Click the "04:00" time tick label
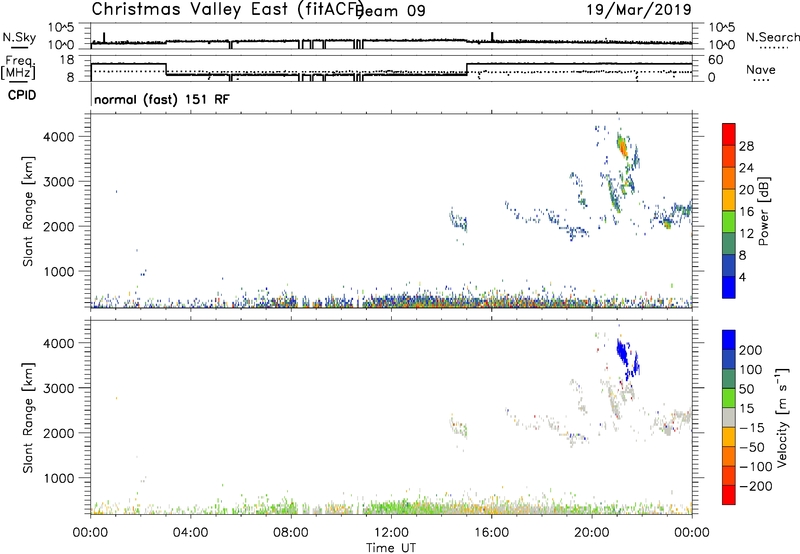800x554 pixels. (x=191, y=533)
